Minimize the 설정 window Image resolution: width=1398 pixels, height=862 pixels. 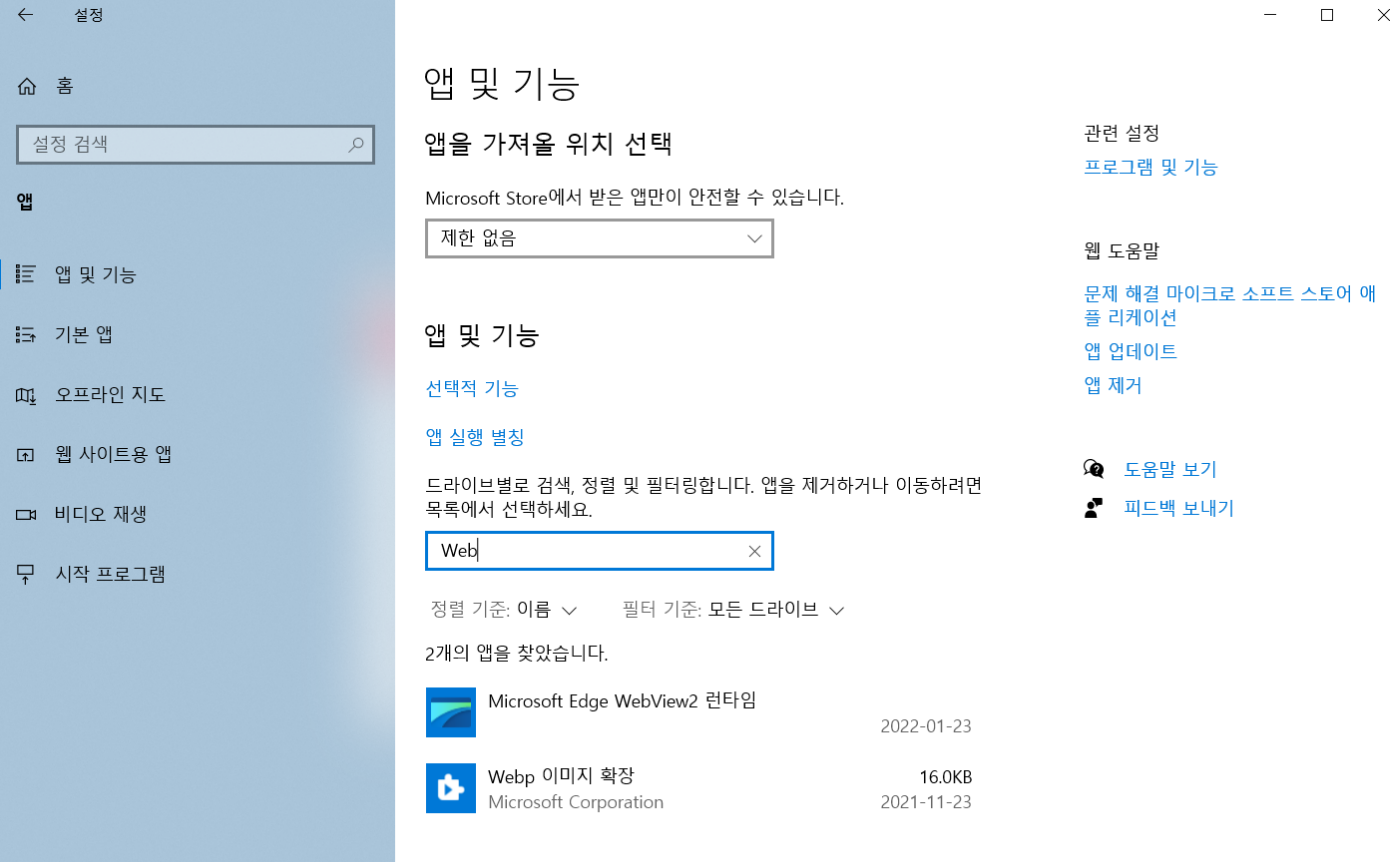1269,15
